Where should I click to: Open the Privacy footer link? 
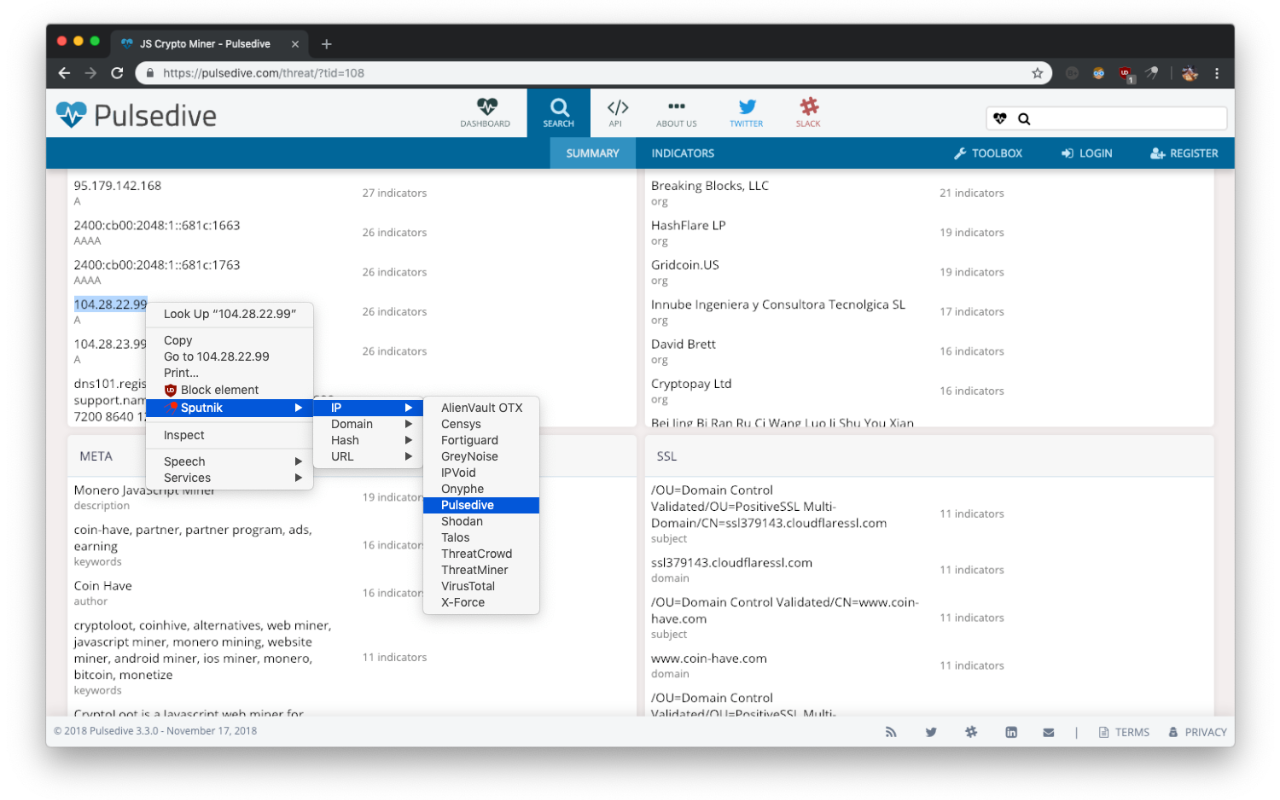pos(1198,732)
